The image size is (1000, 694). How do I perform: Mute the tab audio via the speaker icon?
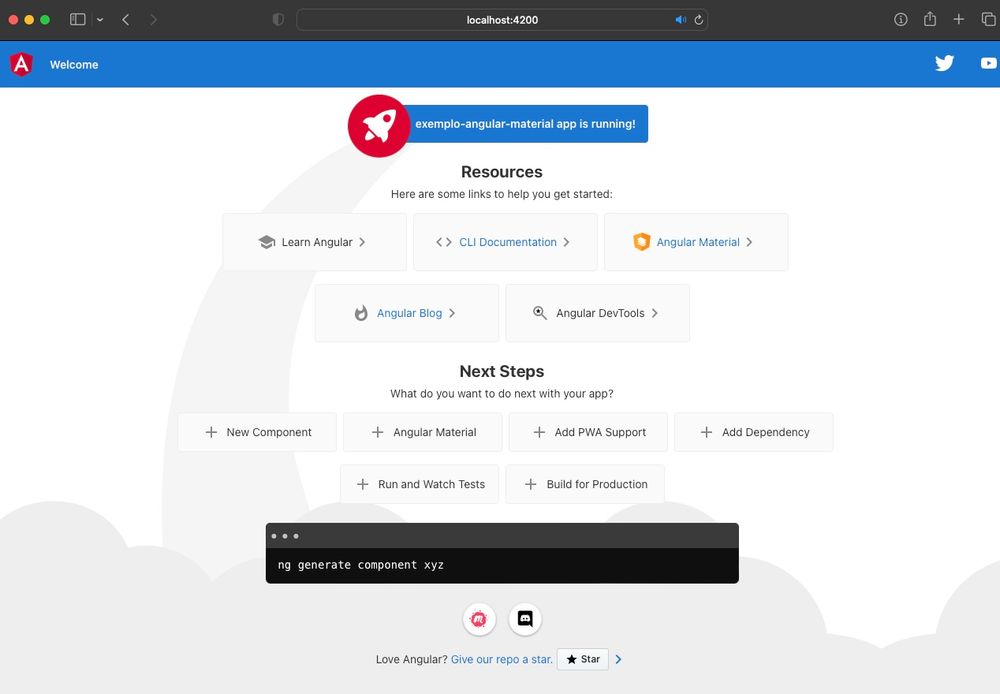pyautogui.click(x=680, y=18)
